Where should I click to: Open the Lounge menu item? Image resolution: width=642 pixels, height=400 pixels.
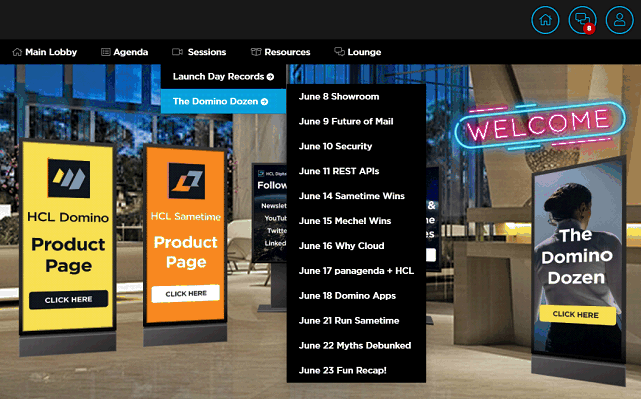click(x=358, y=52)
